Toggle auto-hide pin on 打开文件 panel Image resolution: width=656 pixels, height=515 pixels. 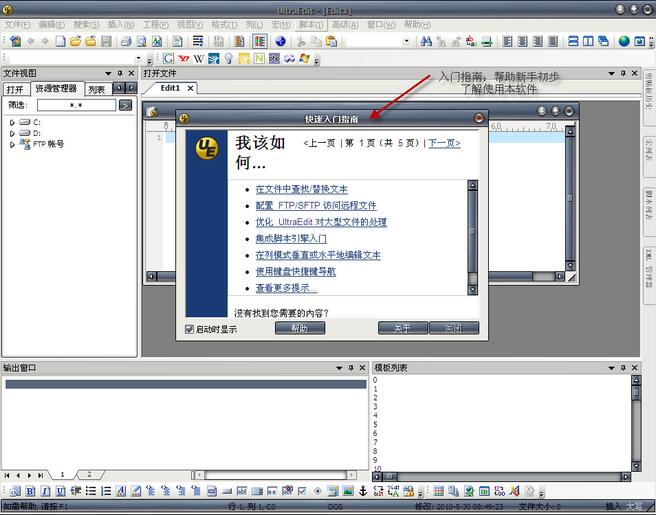coord(623,73)
